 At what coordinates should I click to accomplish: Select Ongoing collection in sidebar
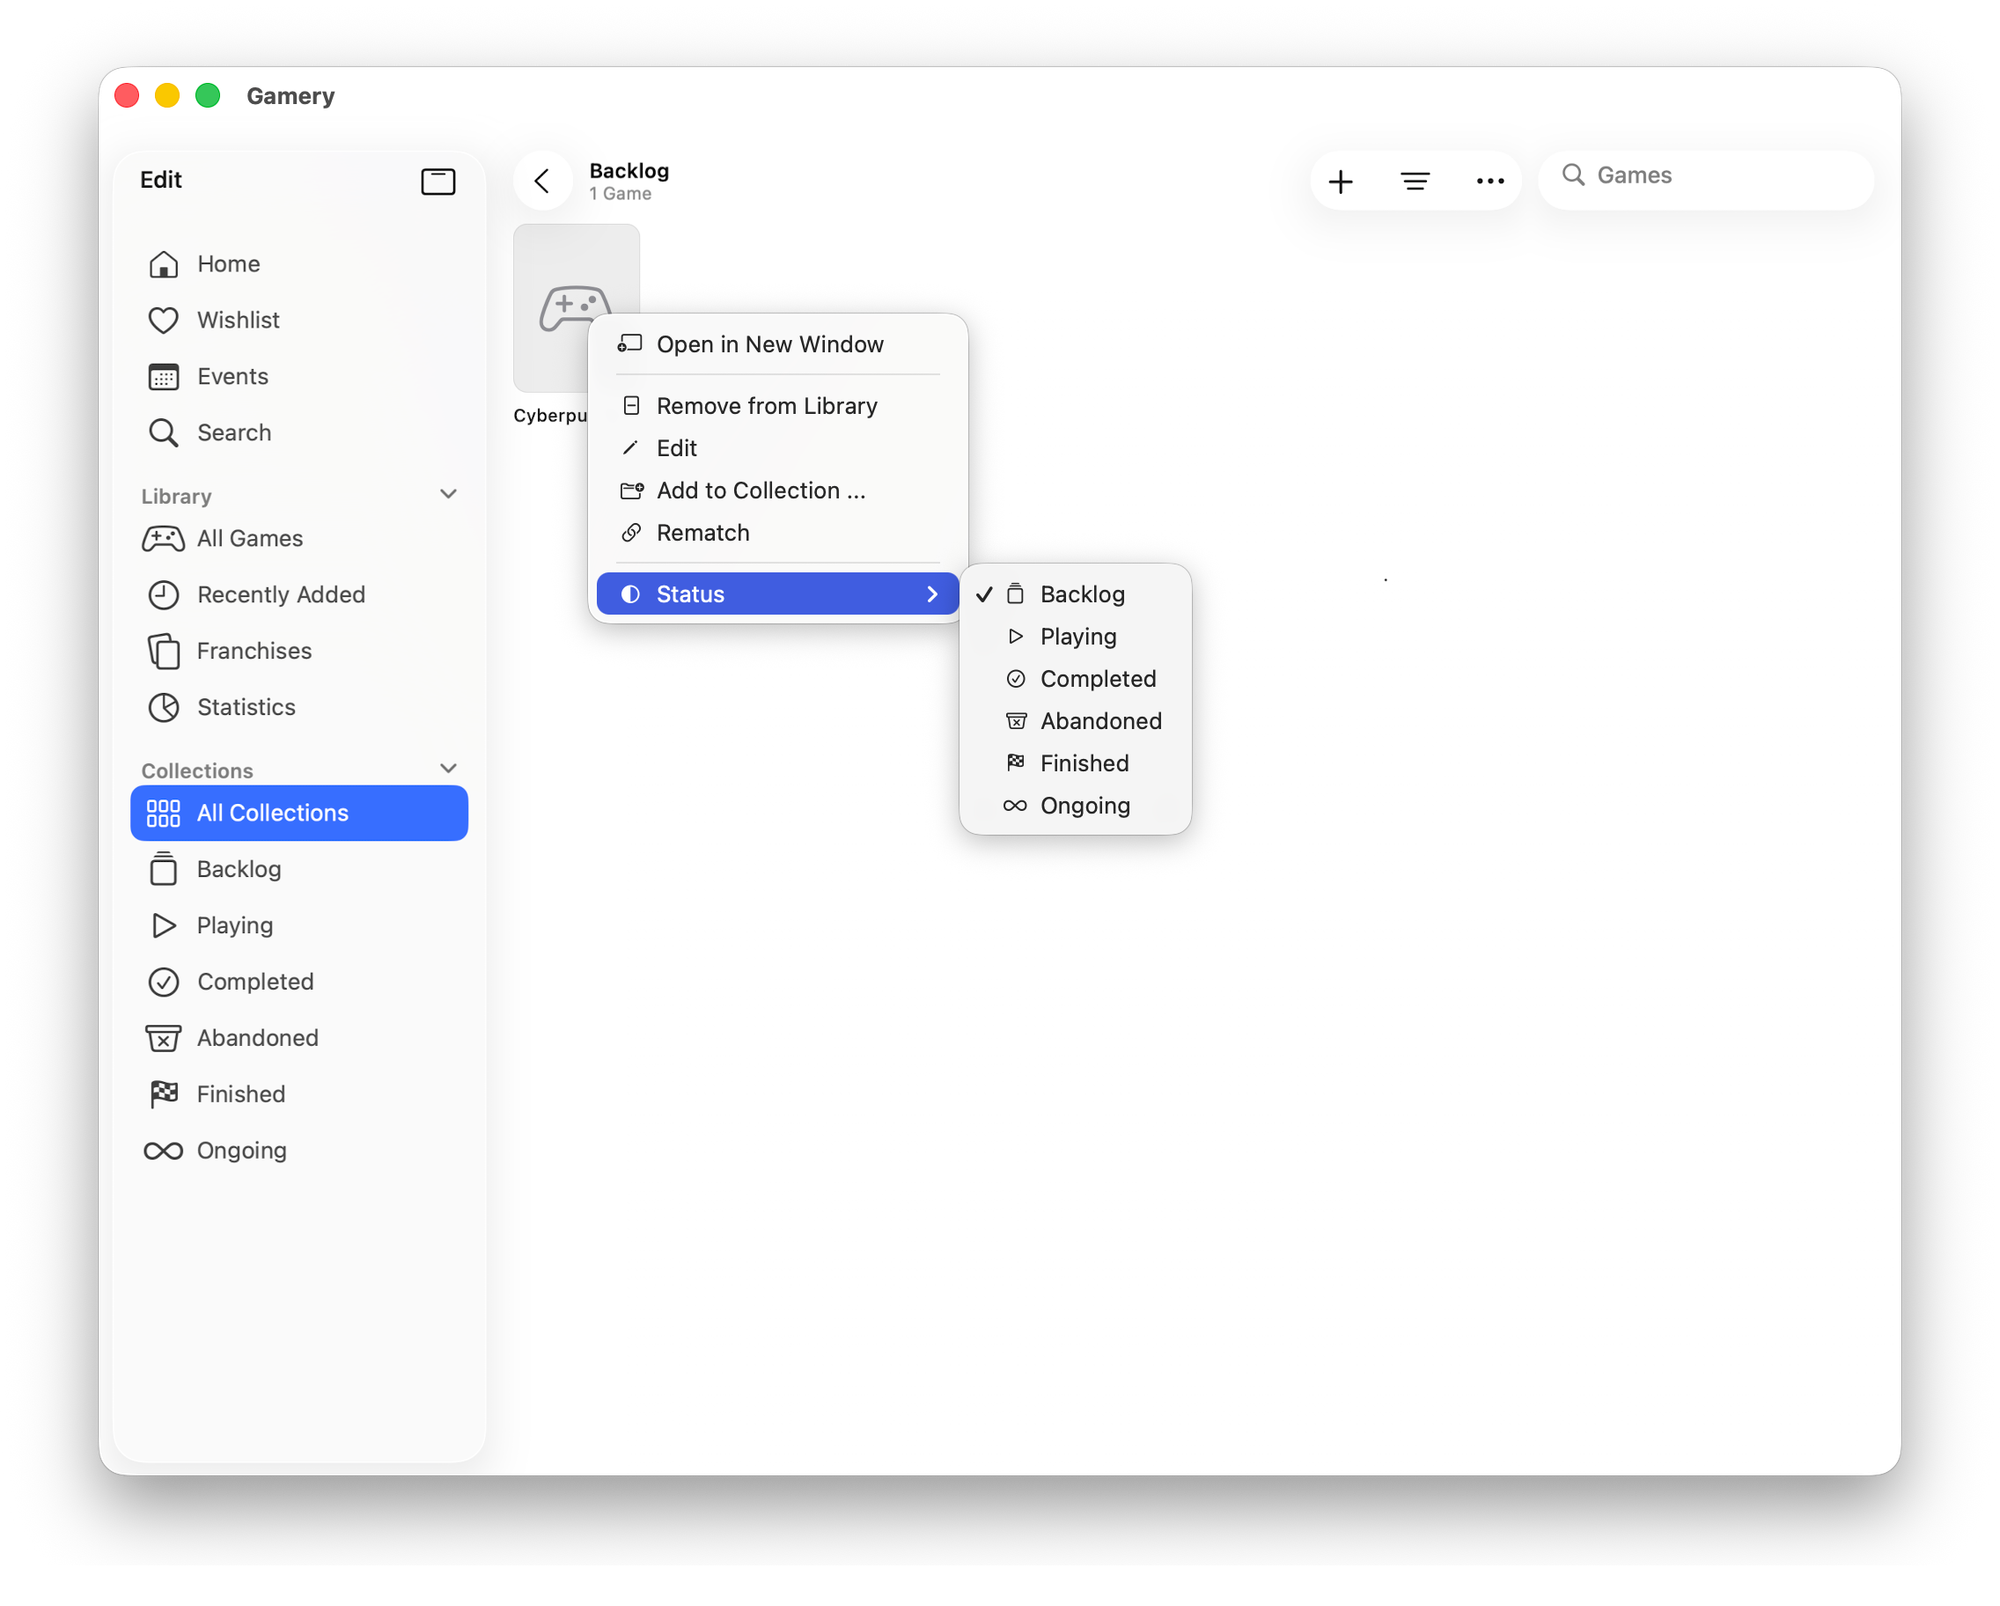241,1150
